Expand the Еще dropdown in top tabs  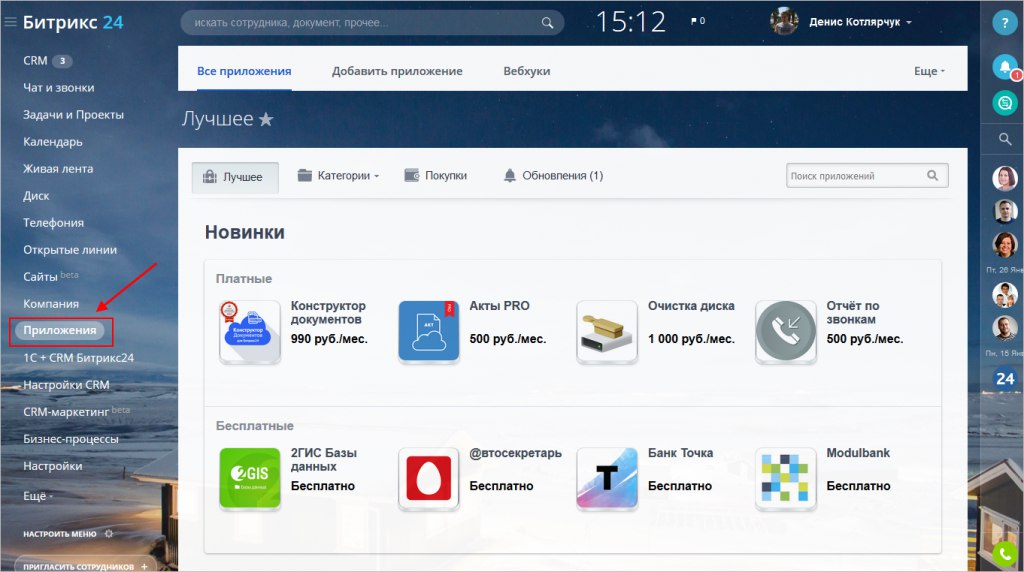(x=929, y=71)
